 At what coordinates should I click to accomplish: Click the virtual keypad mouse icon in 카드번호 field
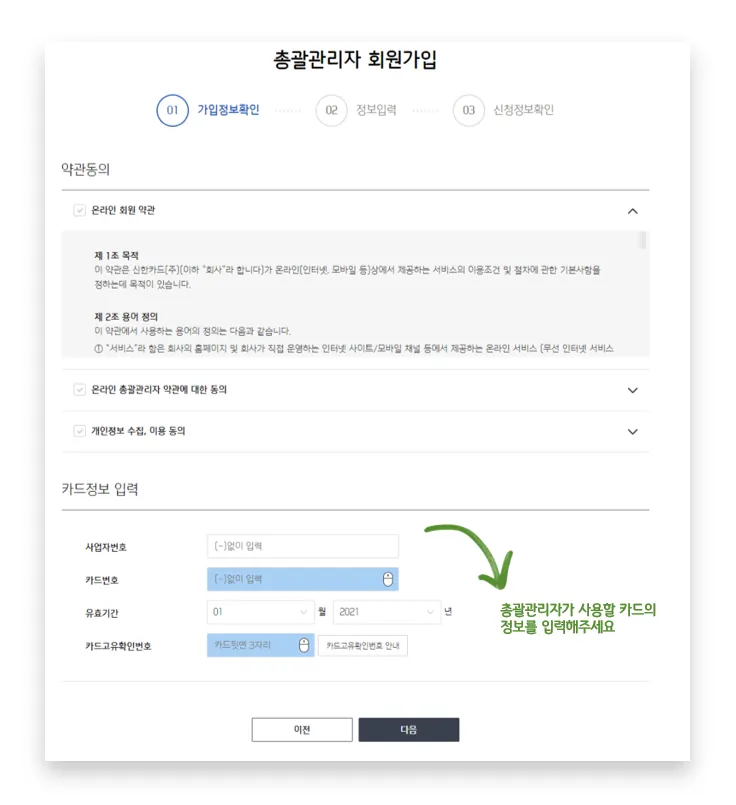coord(388,579)
